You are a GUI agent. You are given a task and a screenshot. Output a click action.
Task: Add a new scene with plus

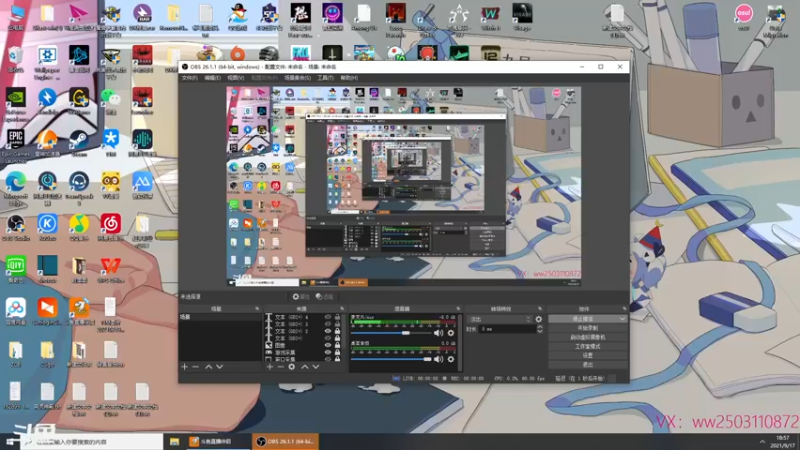pyautogui.click(x=185, y=366)
